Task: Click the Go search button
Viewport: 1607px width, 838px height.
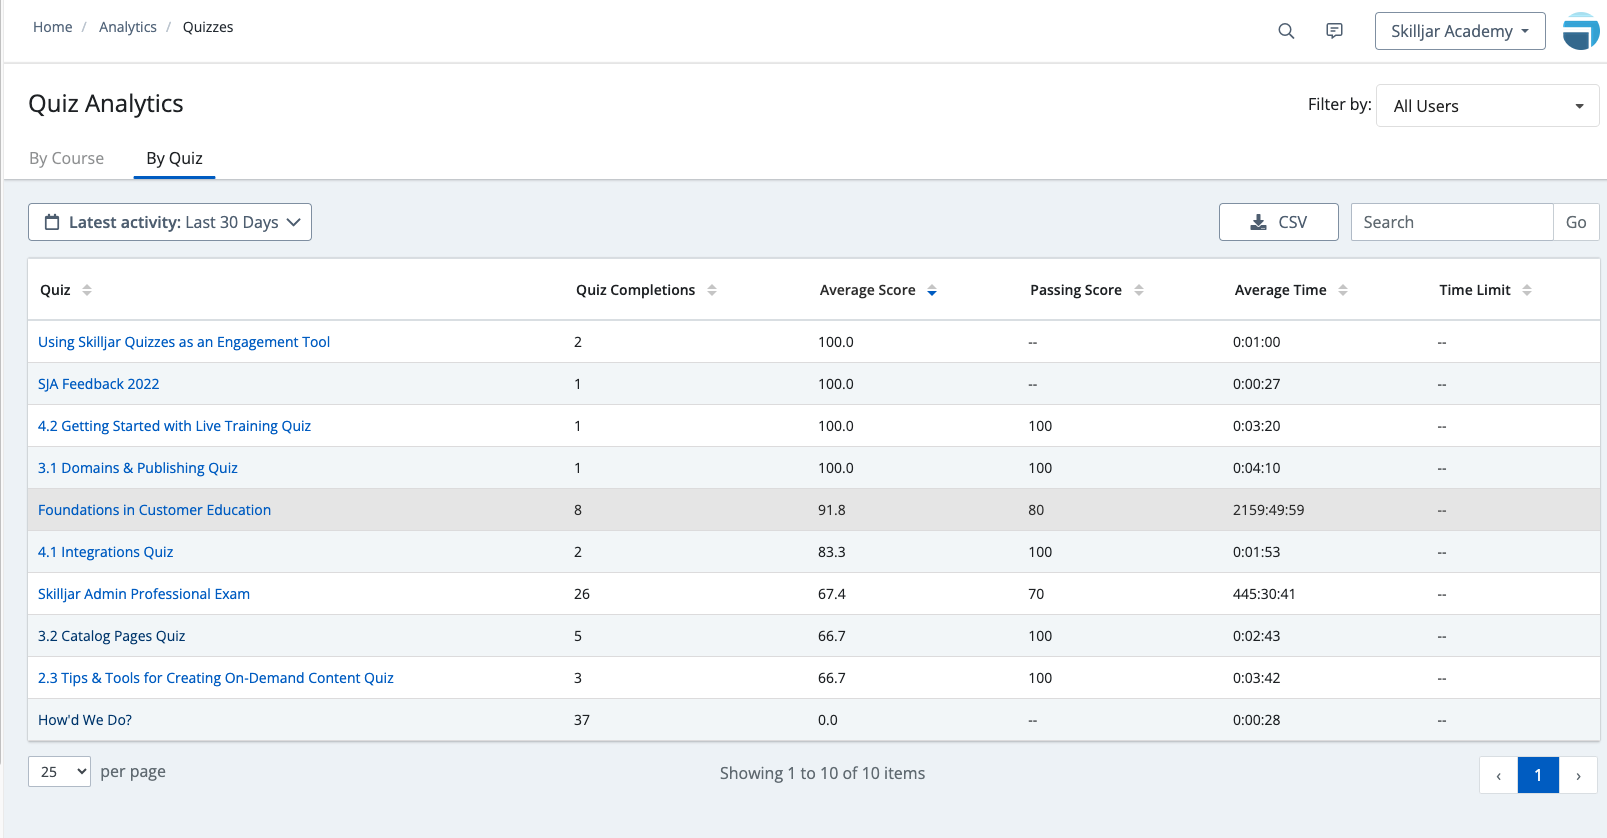Action: click(x=1576, y=222)
